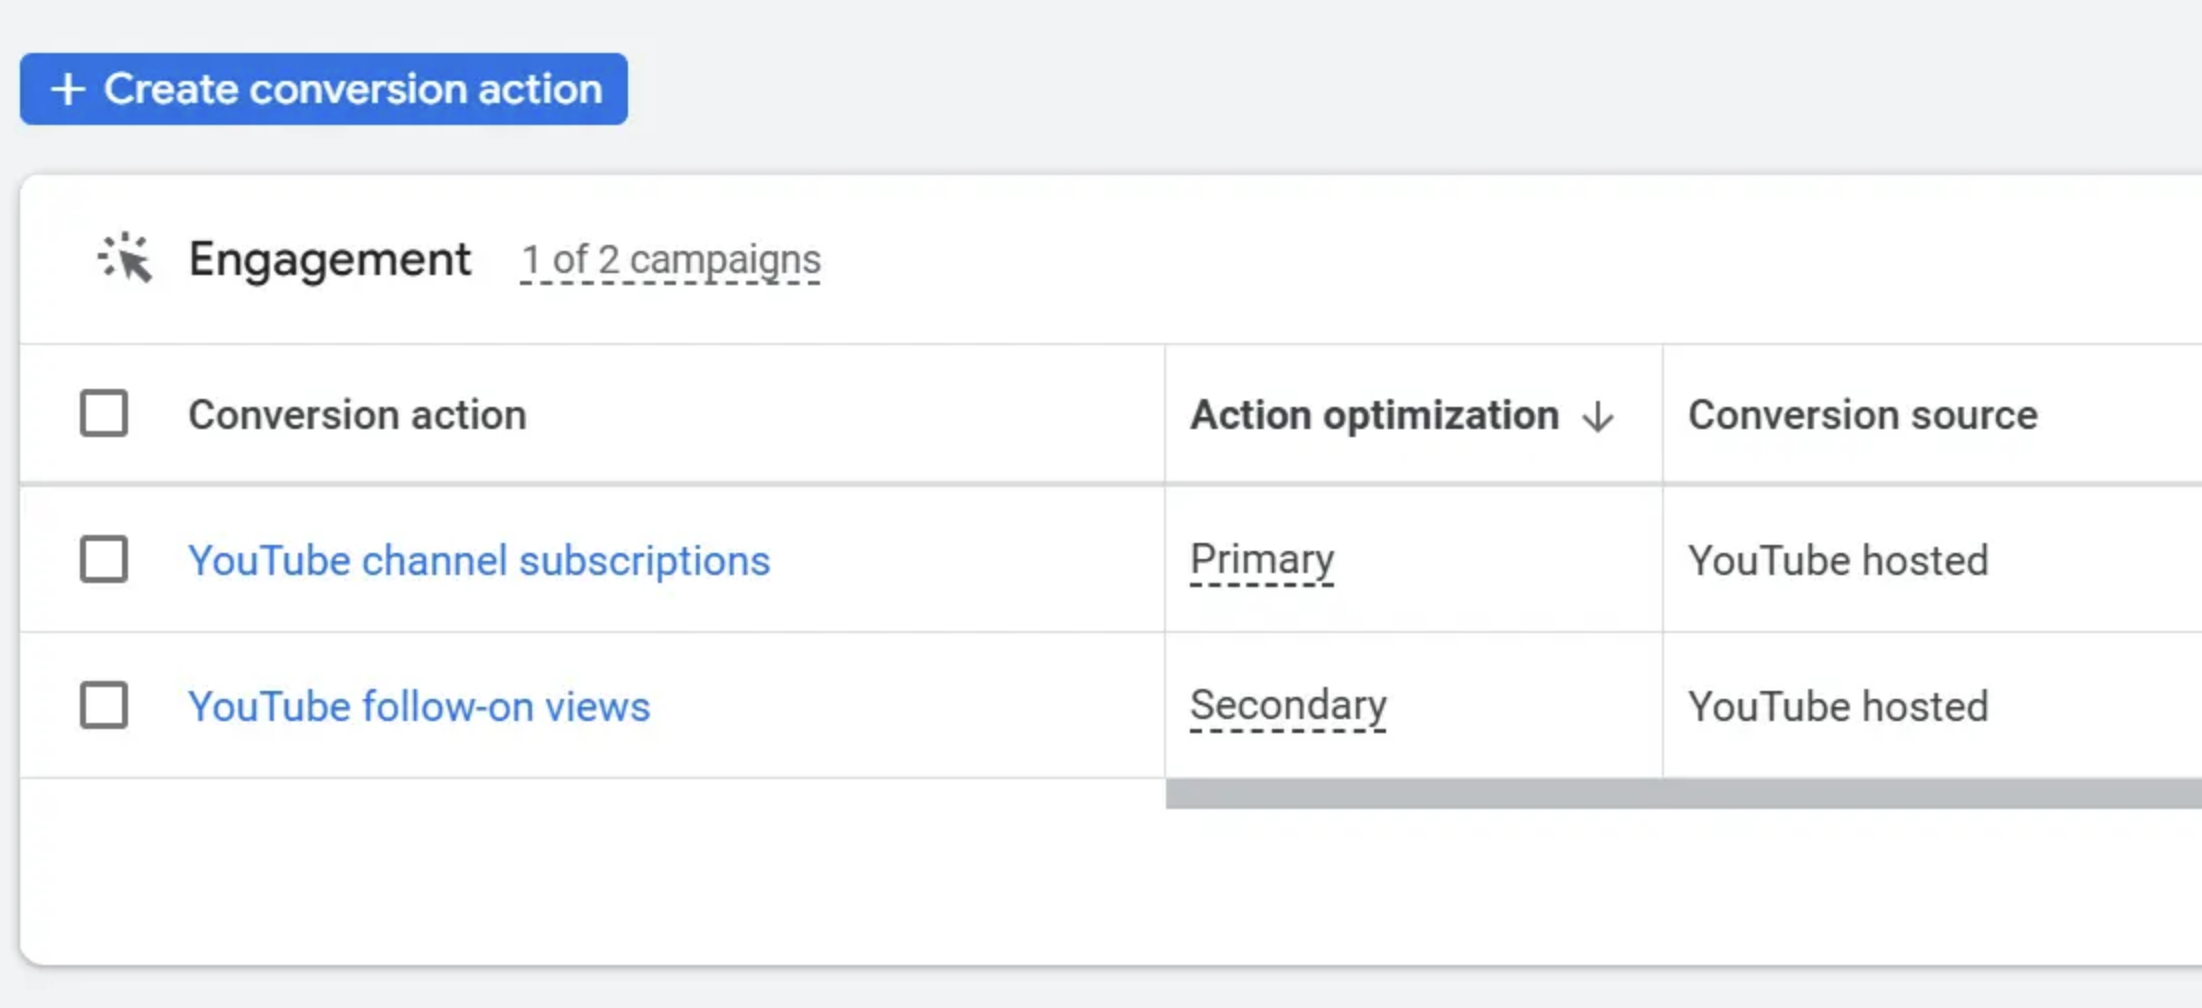Open the YouTube follow-on views conversion action
Viewport: 2202px width, 1008px height.
(419, 706)
